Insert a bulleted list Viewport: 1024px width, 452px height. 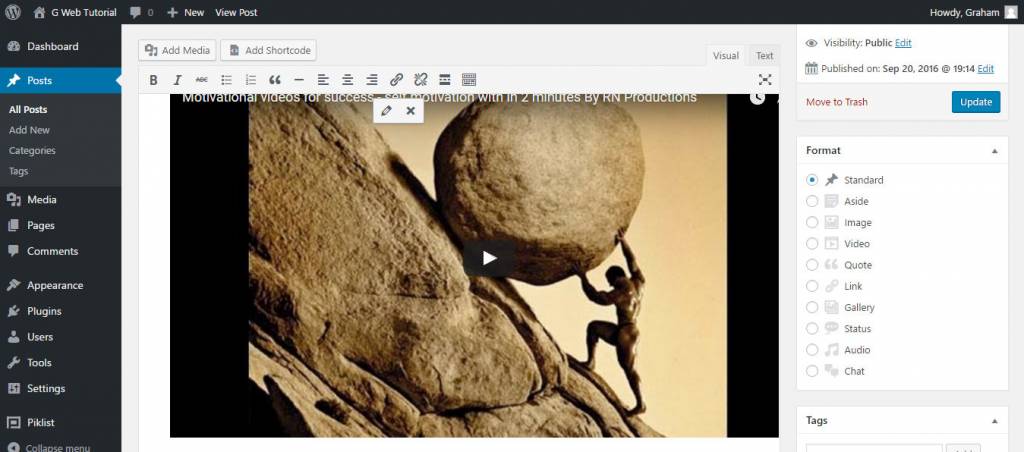coord(227,80)
